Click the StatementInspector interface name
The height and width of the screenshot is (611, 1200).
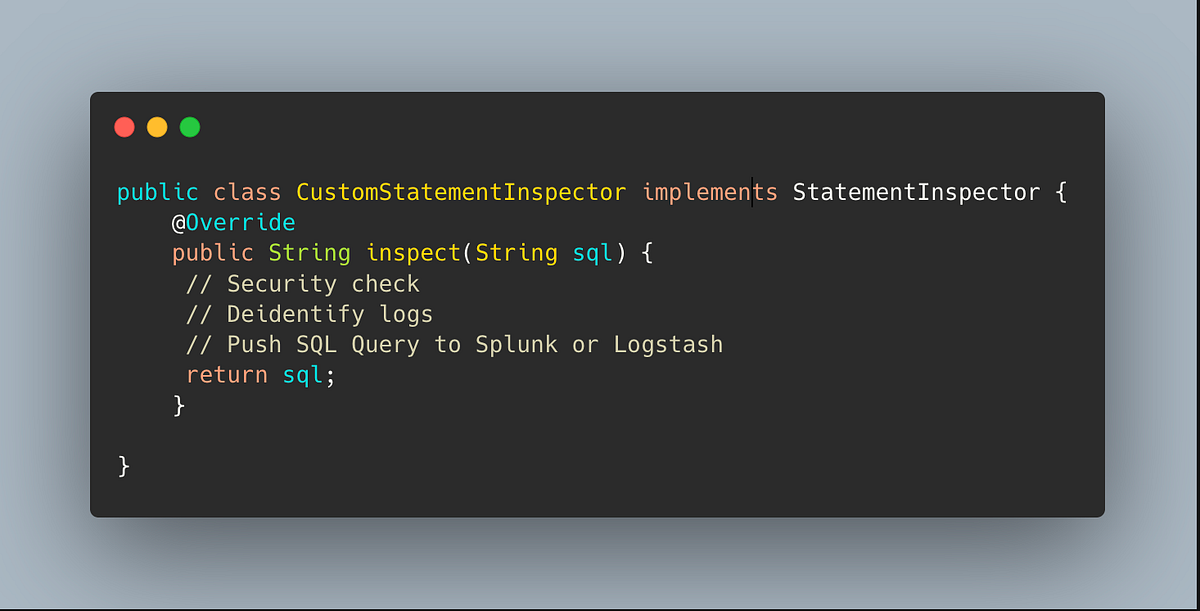click(916, 192)
